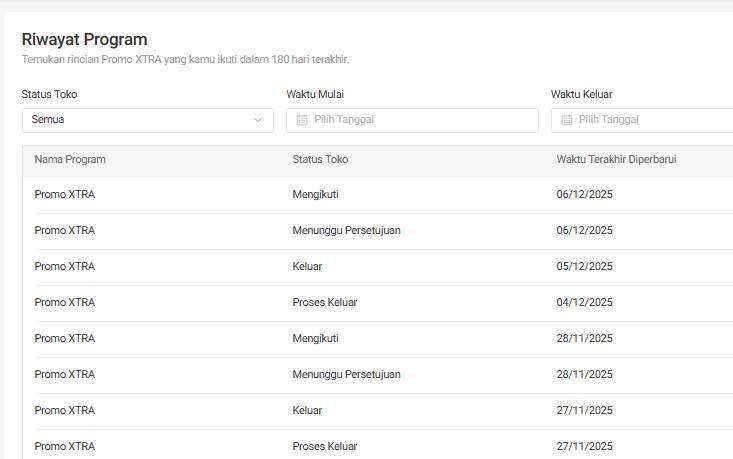Select the Mengikuti status dated 28/11/2025
733x459 pixels.
pyautogui.click(x=315, y=338)
